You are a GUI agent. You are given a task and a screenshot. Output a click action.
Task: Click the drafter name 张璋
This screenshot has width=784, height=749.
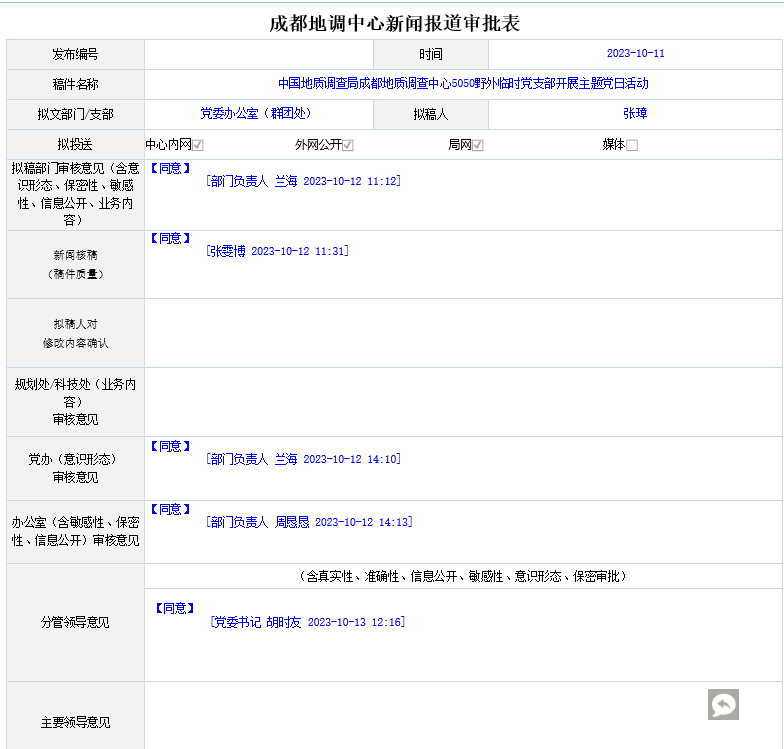pyautogui.click(x=635, y=114)
